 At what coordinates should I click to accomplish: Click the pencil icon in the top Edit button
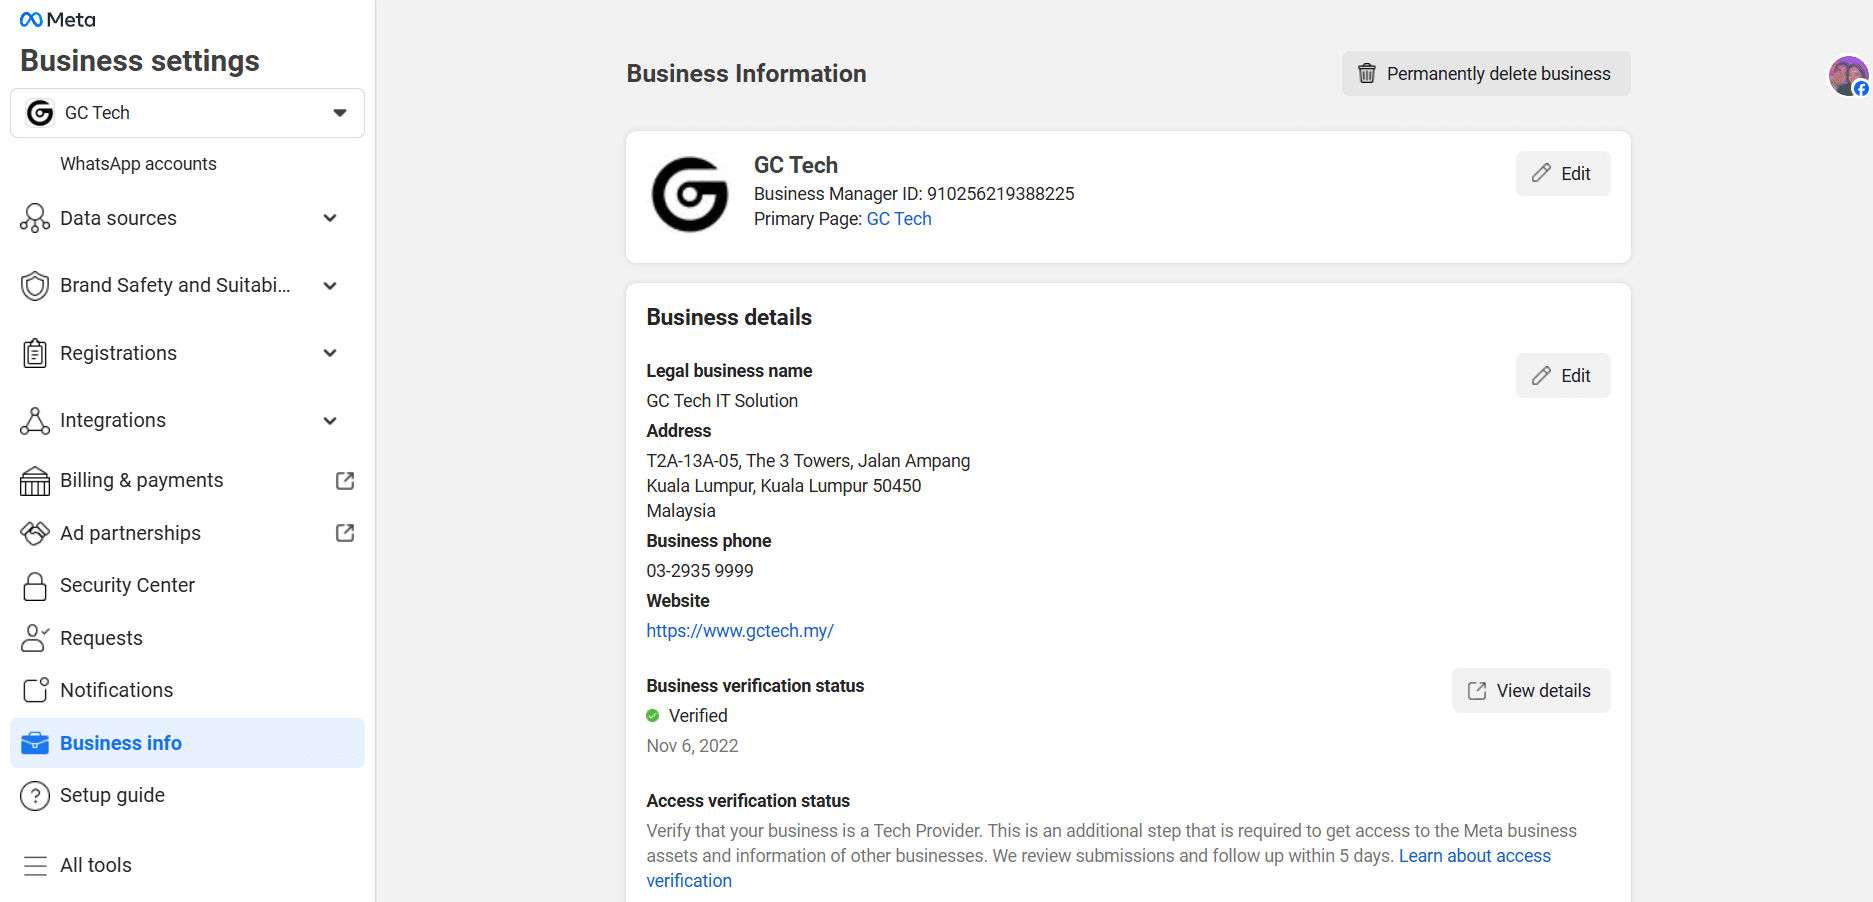point(1542,173)
